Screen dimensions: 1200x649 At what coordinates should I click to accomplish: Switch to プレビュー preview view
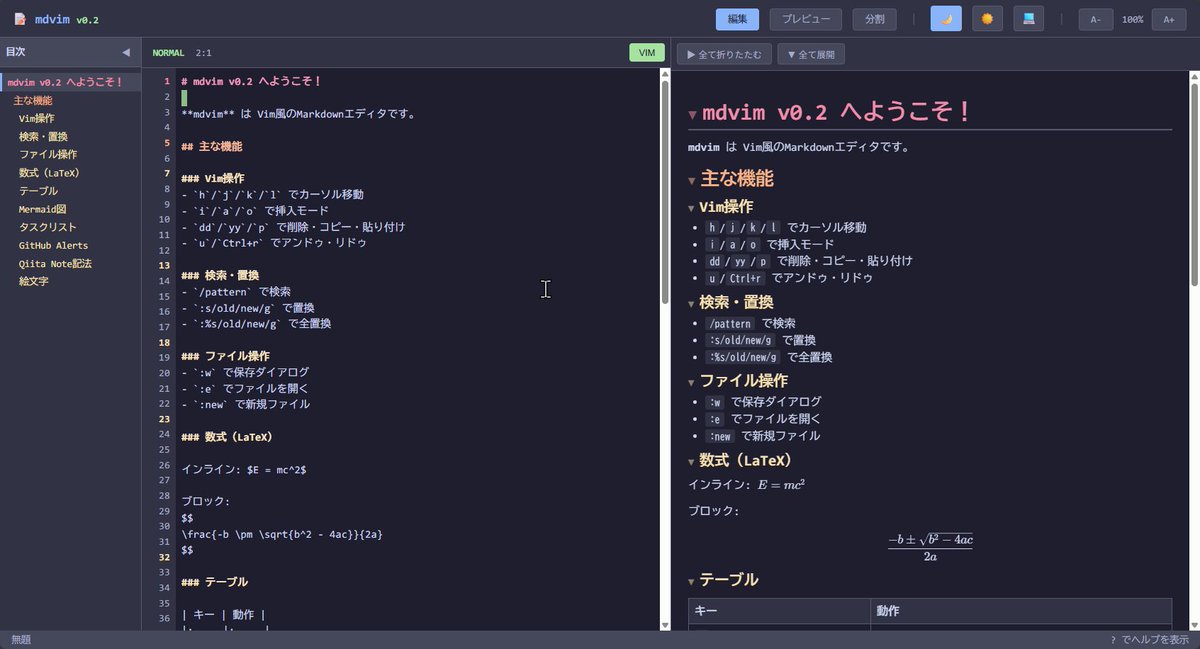(806, 19)
